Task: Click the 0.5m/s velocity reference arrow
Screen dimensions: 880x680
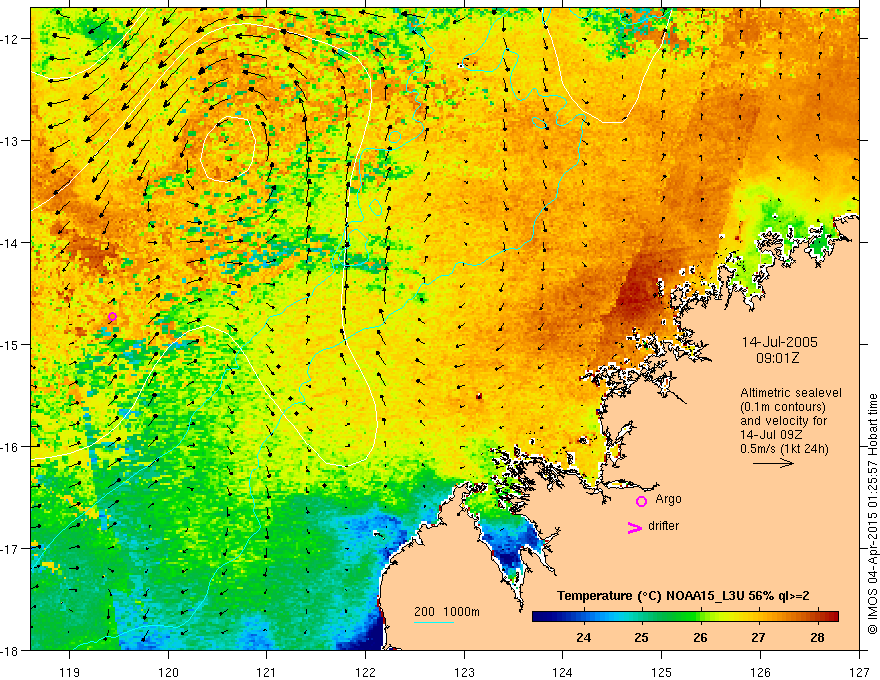Action: pos(773,463)
